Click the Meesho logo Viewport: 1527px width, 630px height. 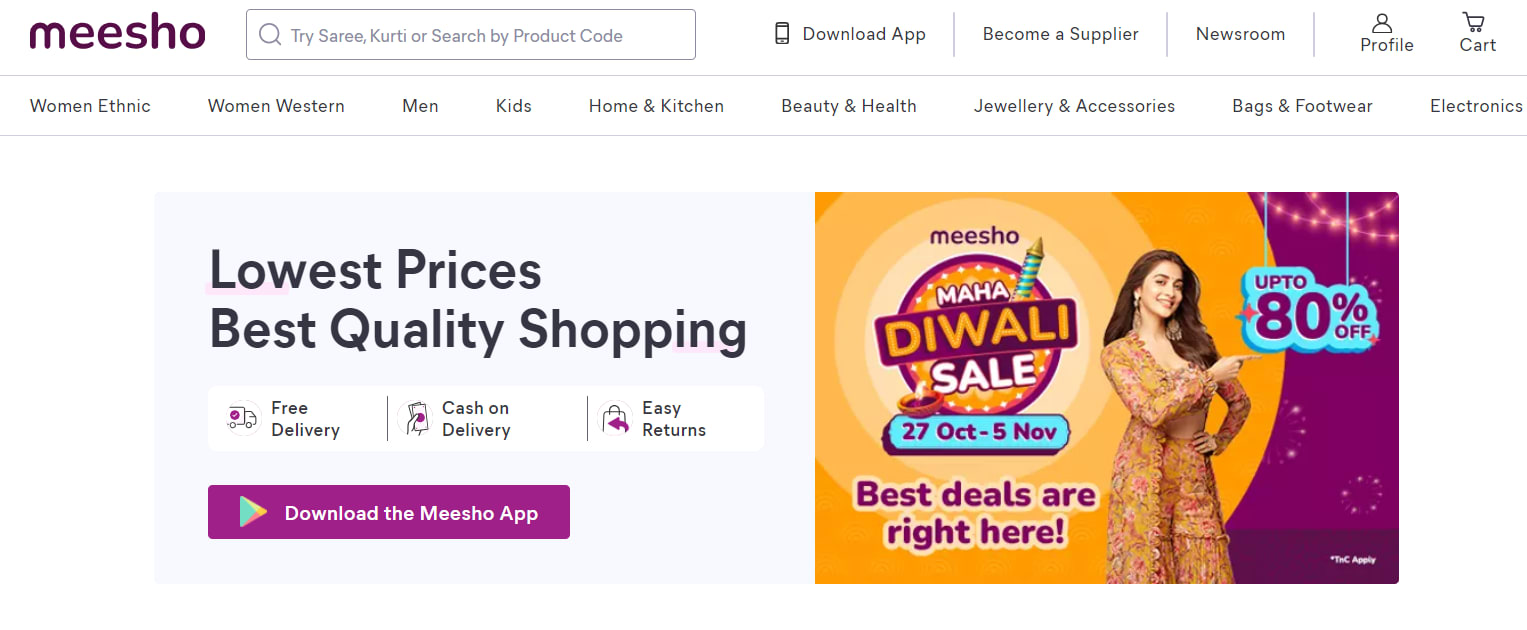[x=117, y=32]
